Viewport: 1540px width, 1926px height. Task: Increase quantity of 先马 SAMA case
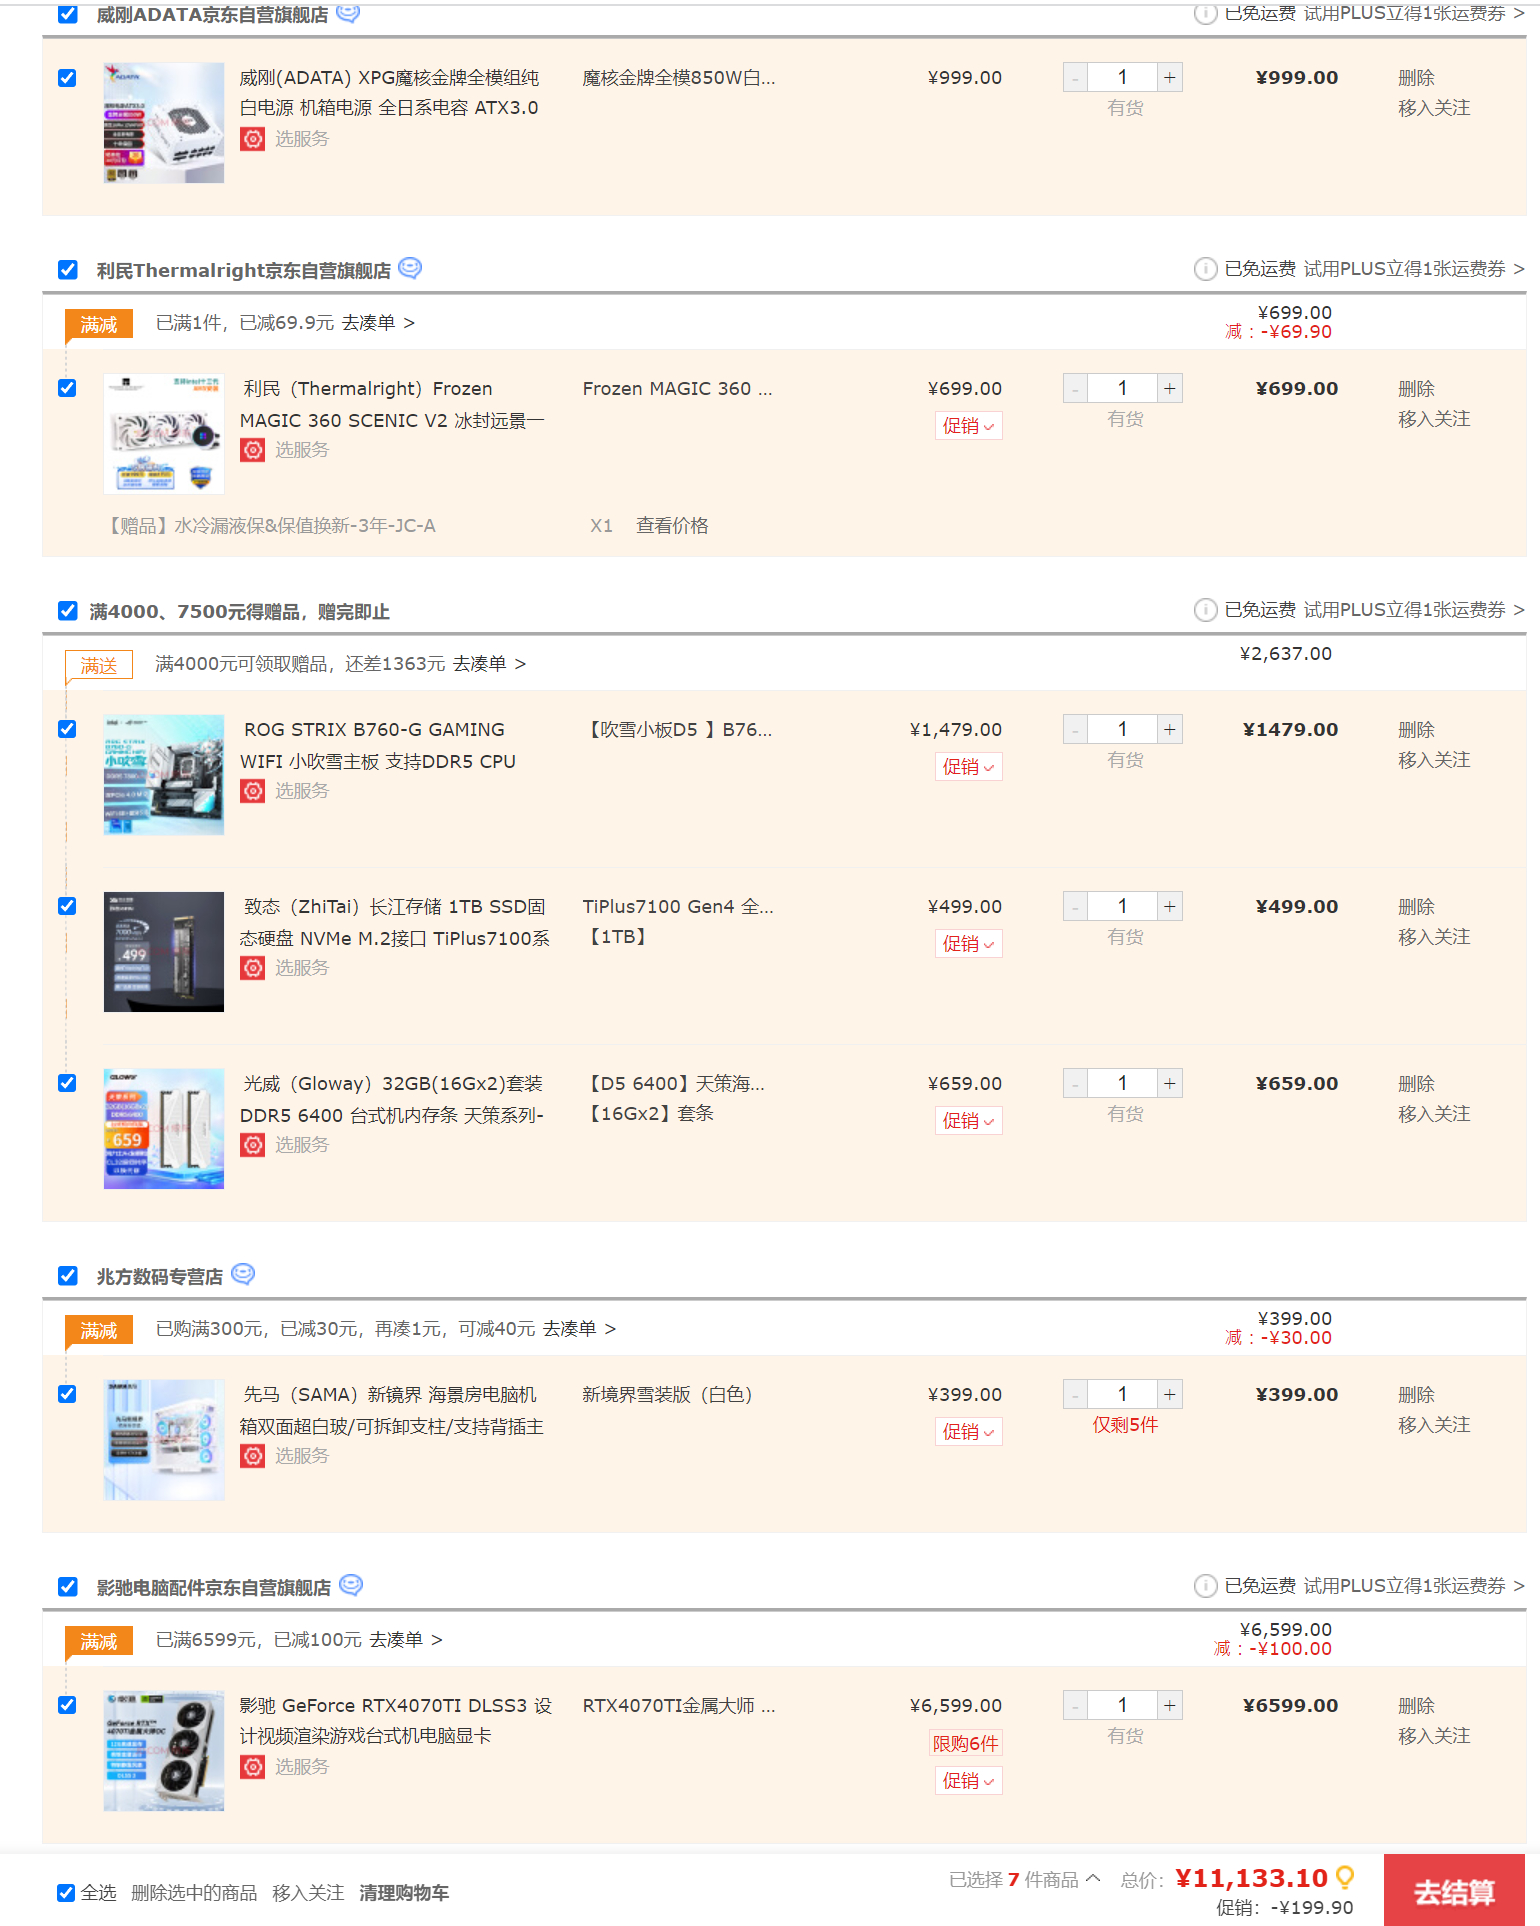coord(1170,1395)
